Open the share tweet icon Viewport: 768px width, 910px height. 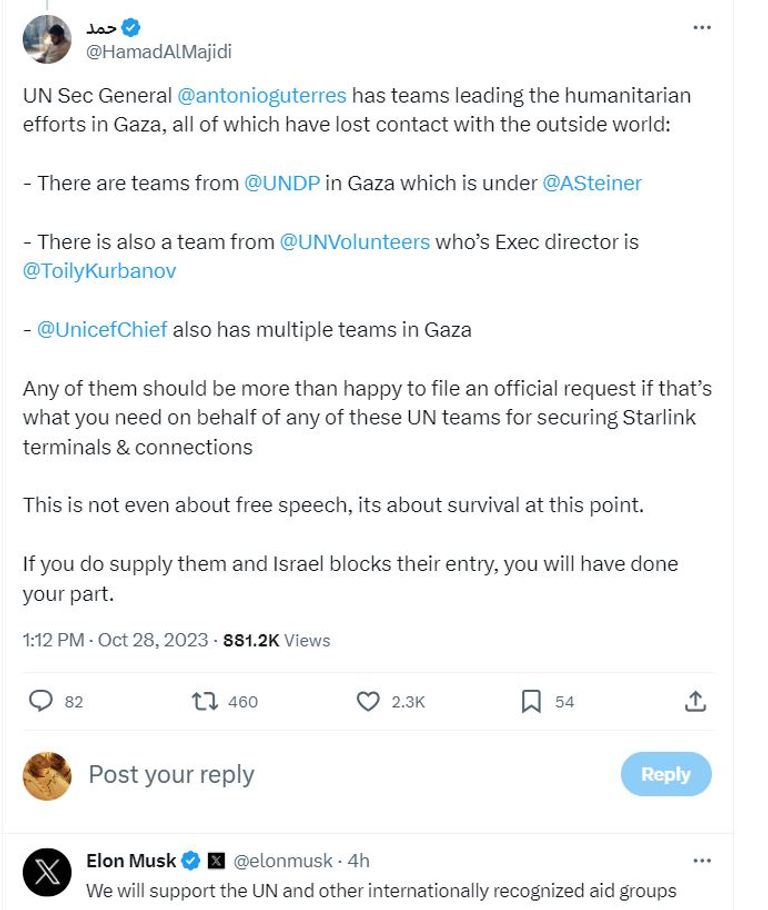[696, 701]
